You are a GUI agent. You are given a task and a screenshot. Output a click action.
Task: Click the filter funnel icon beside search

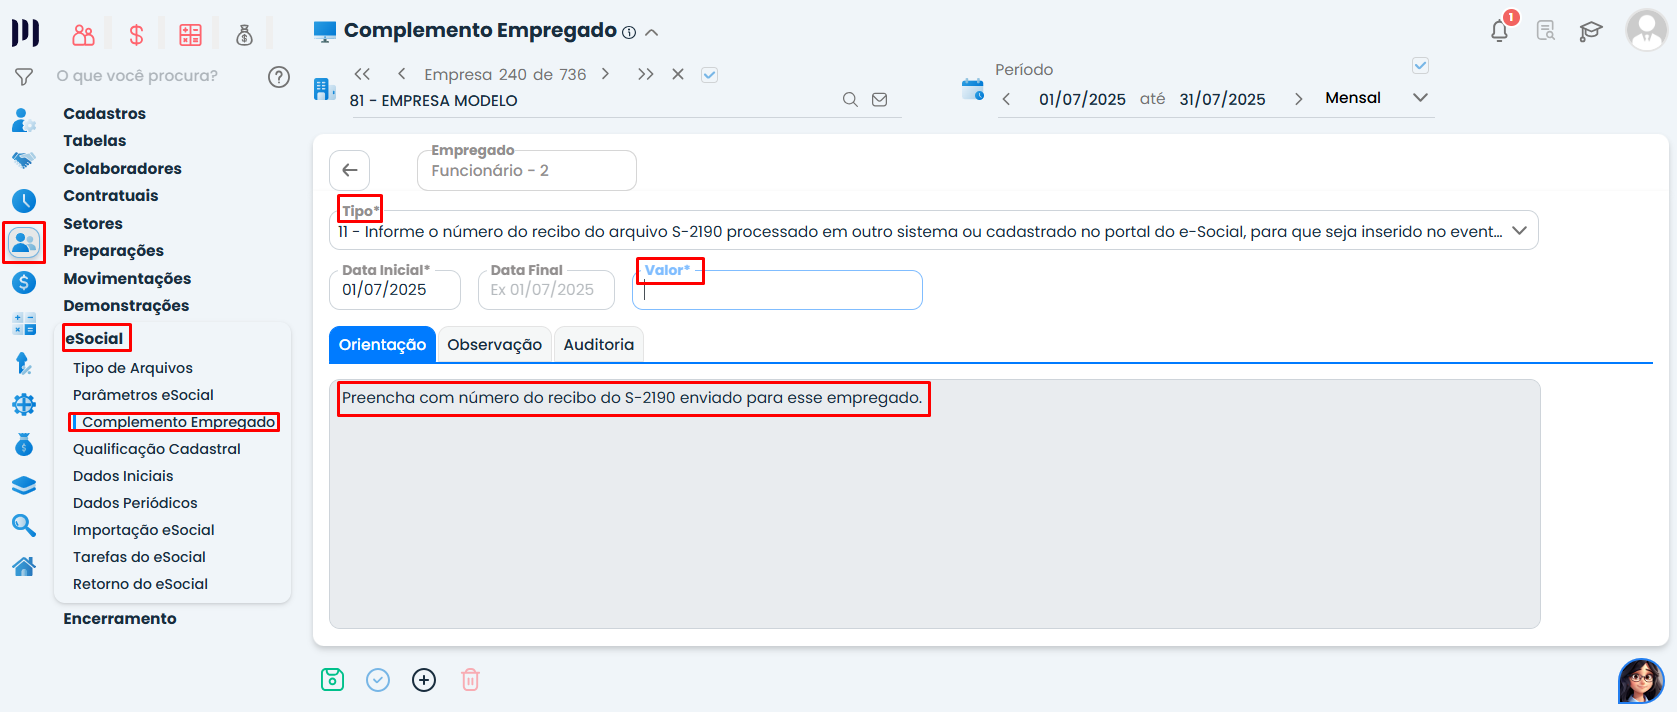coord(24,76)
